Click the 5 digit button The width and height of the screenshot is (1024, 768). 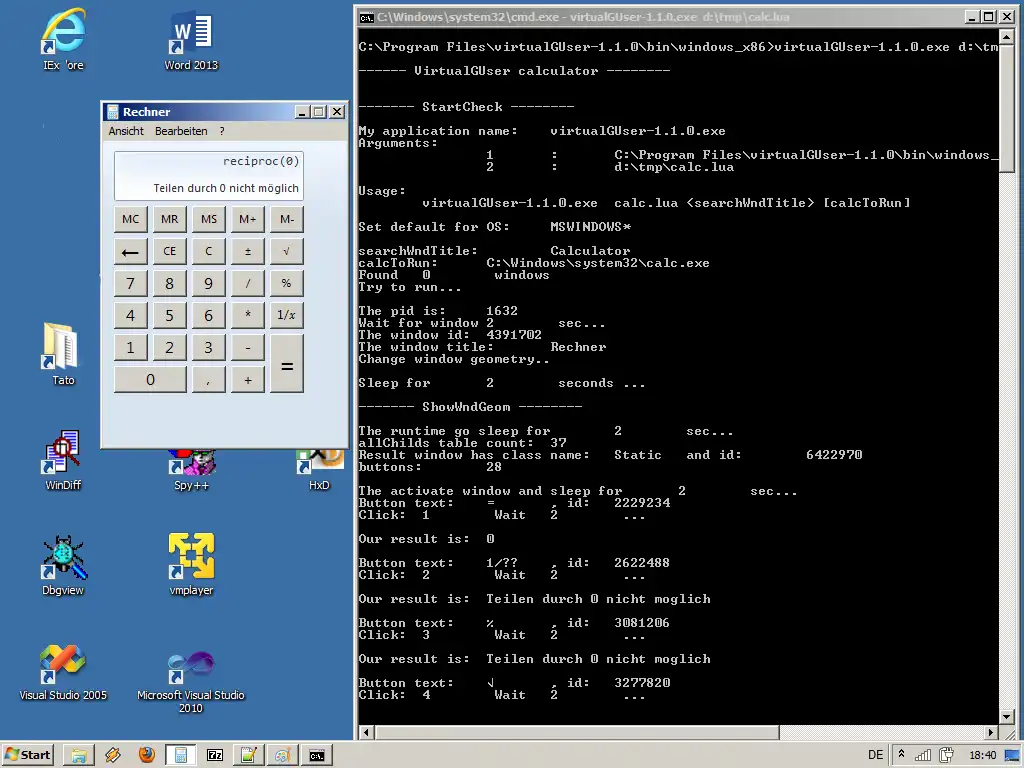(170, 315)
